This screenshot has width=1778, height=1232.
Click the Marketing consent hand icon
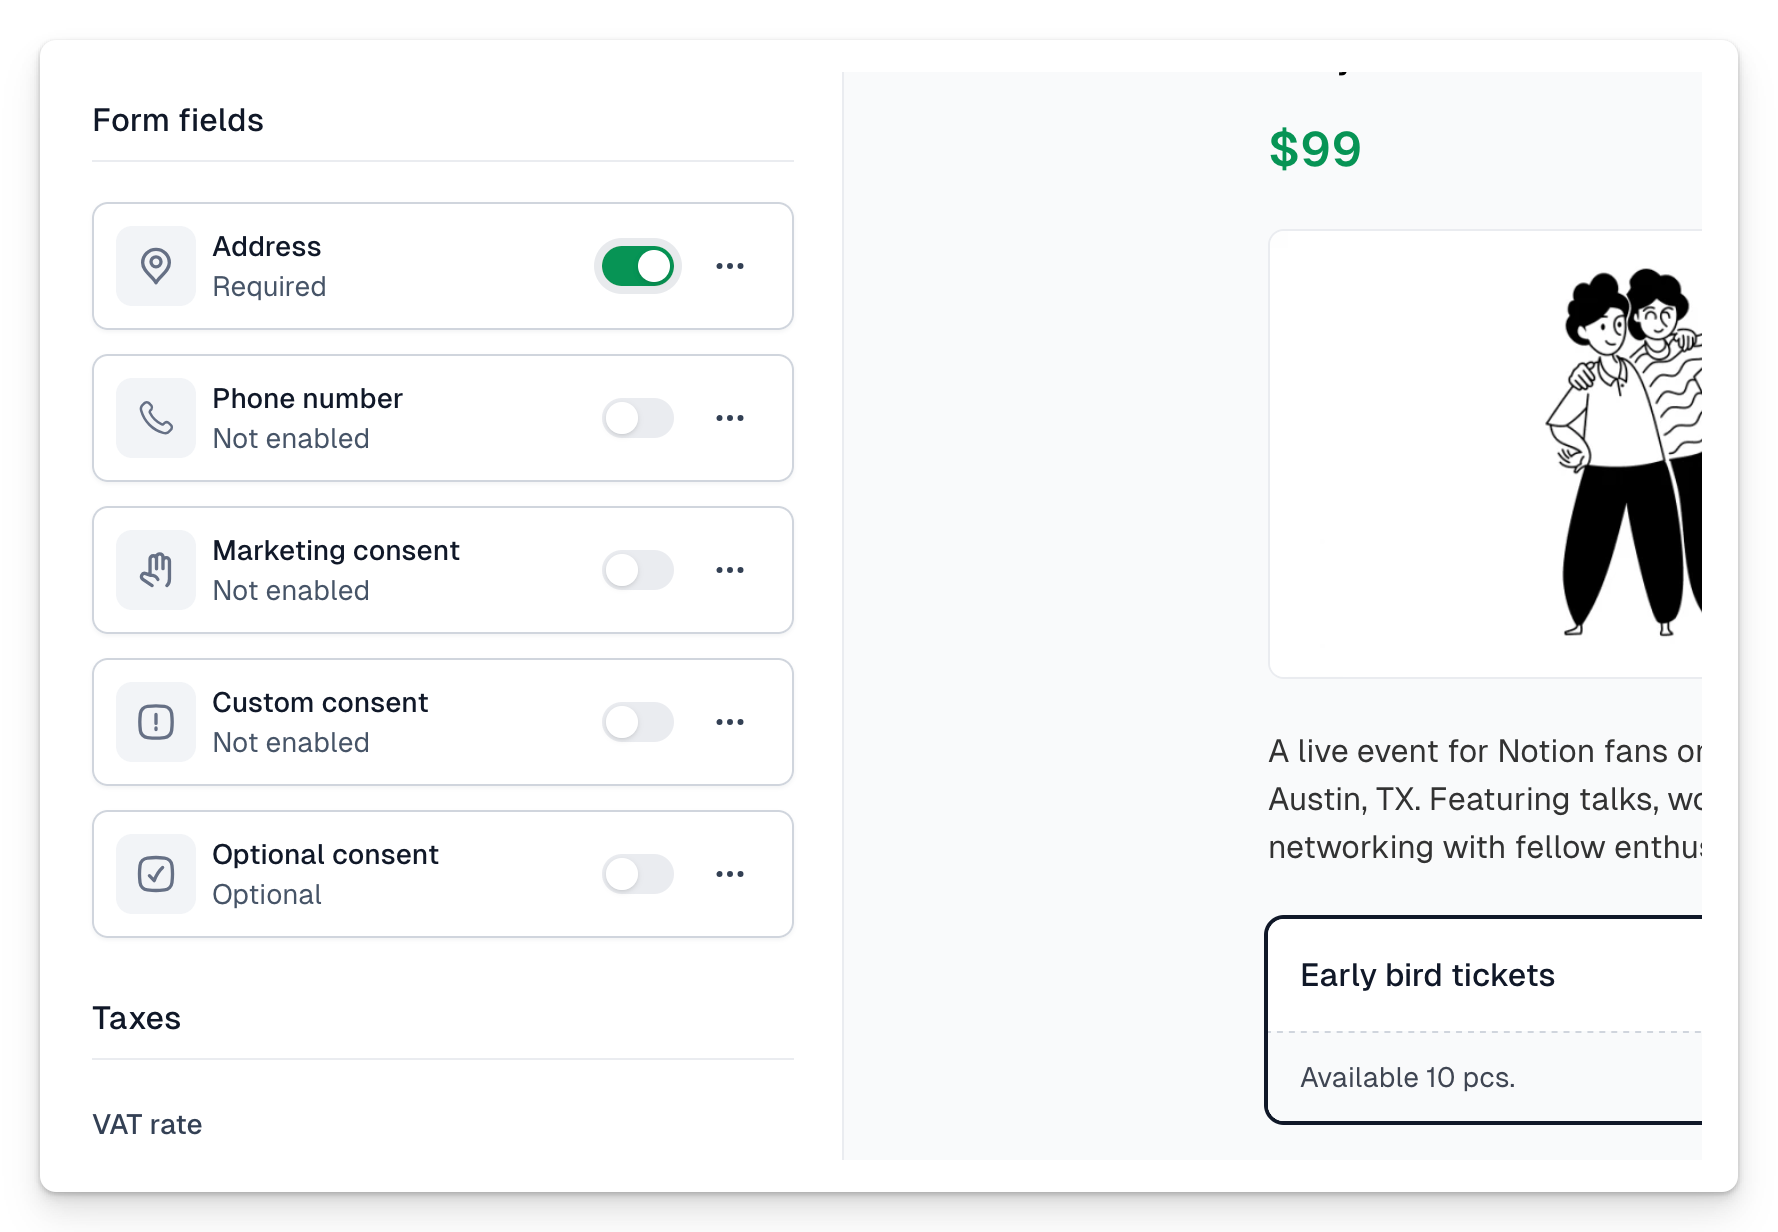tap(156, 570)
